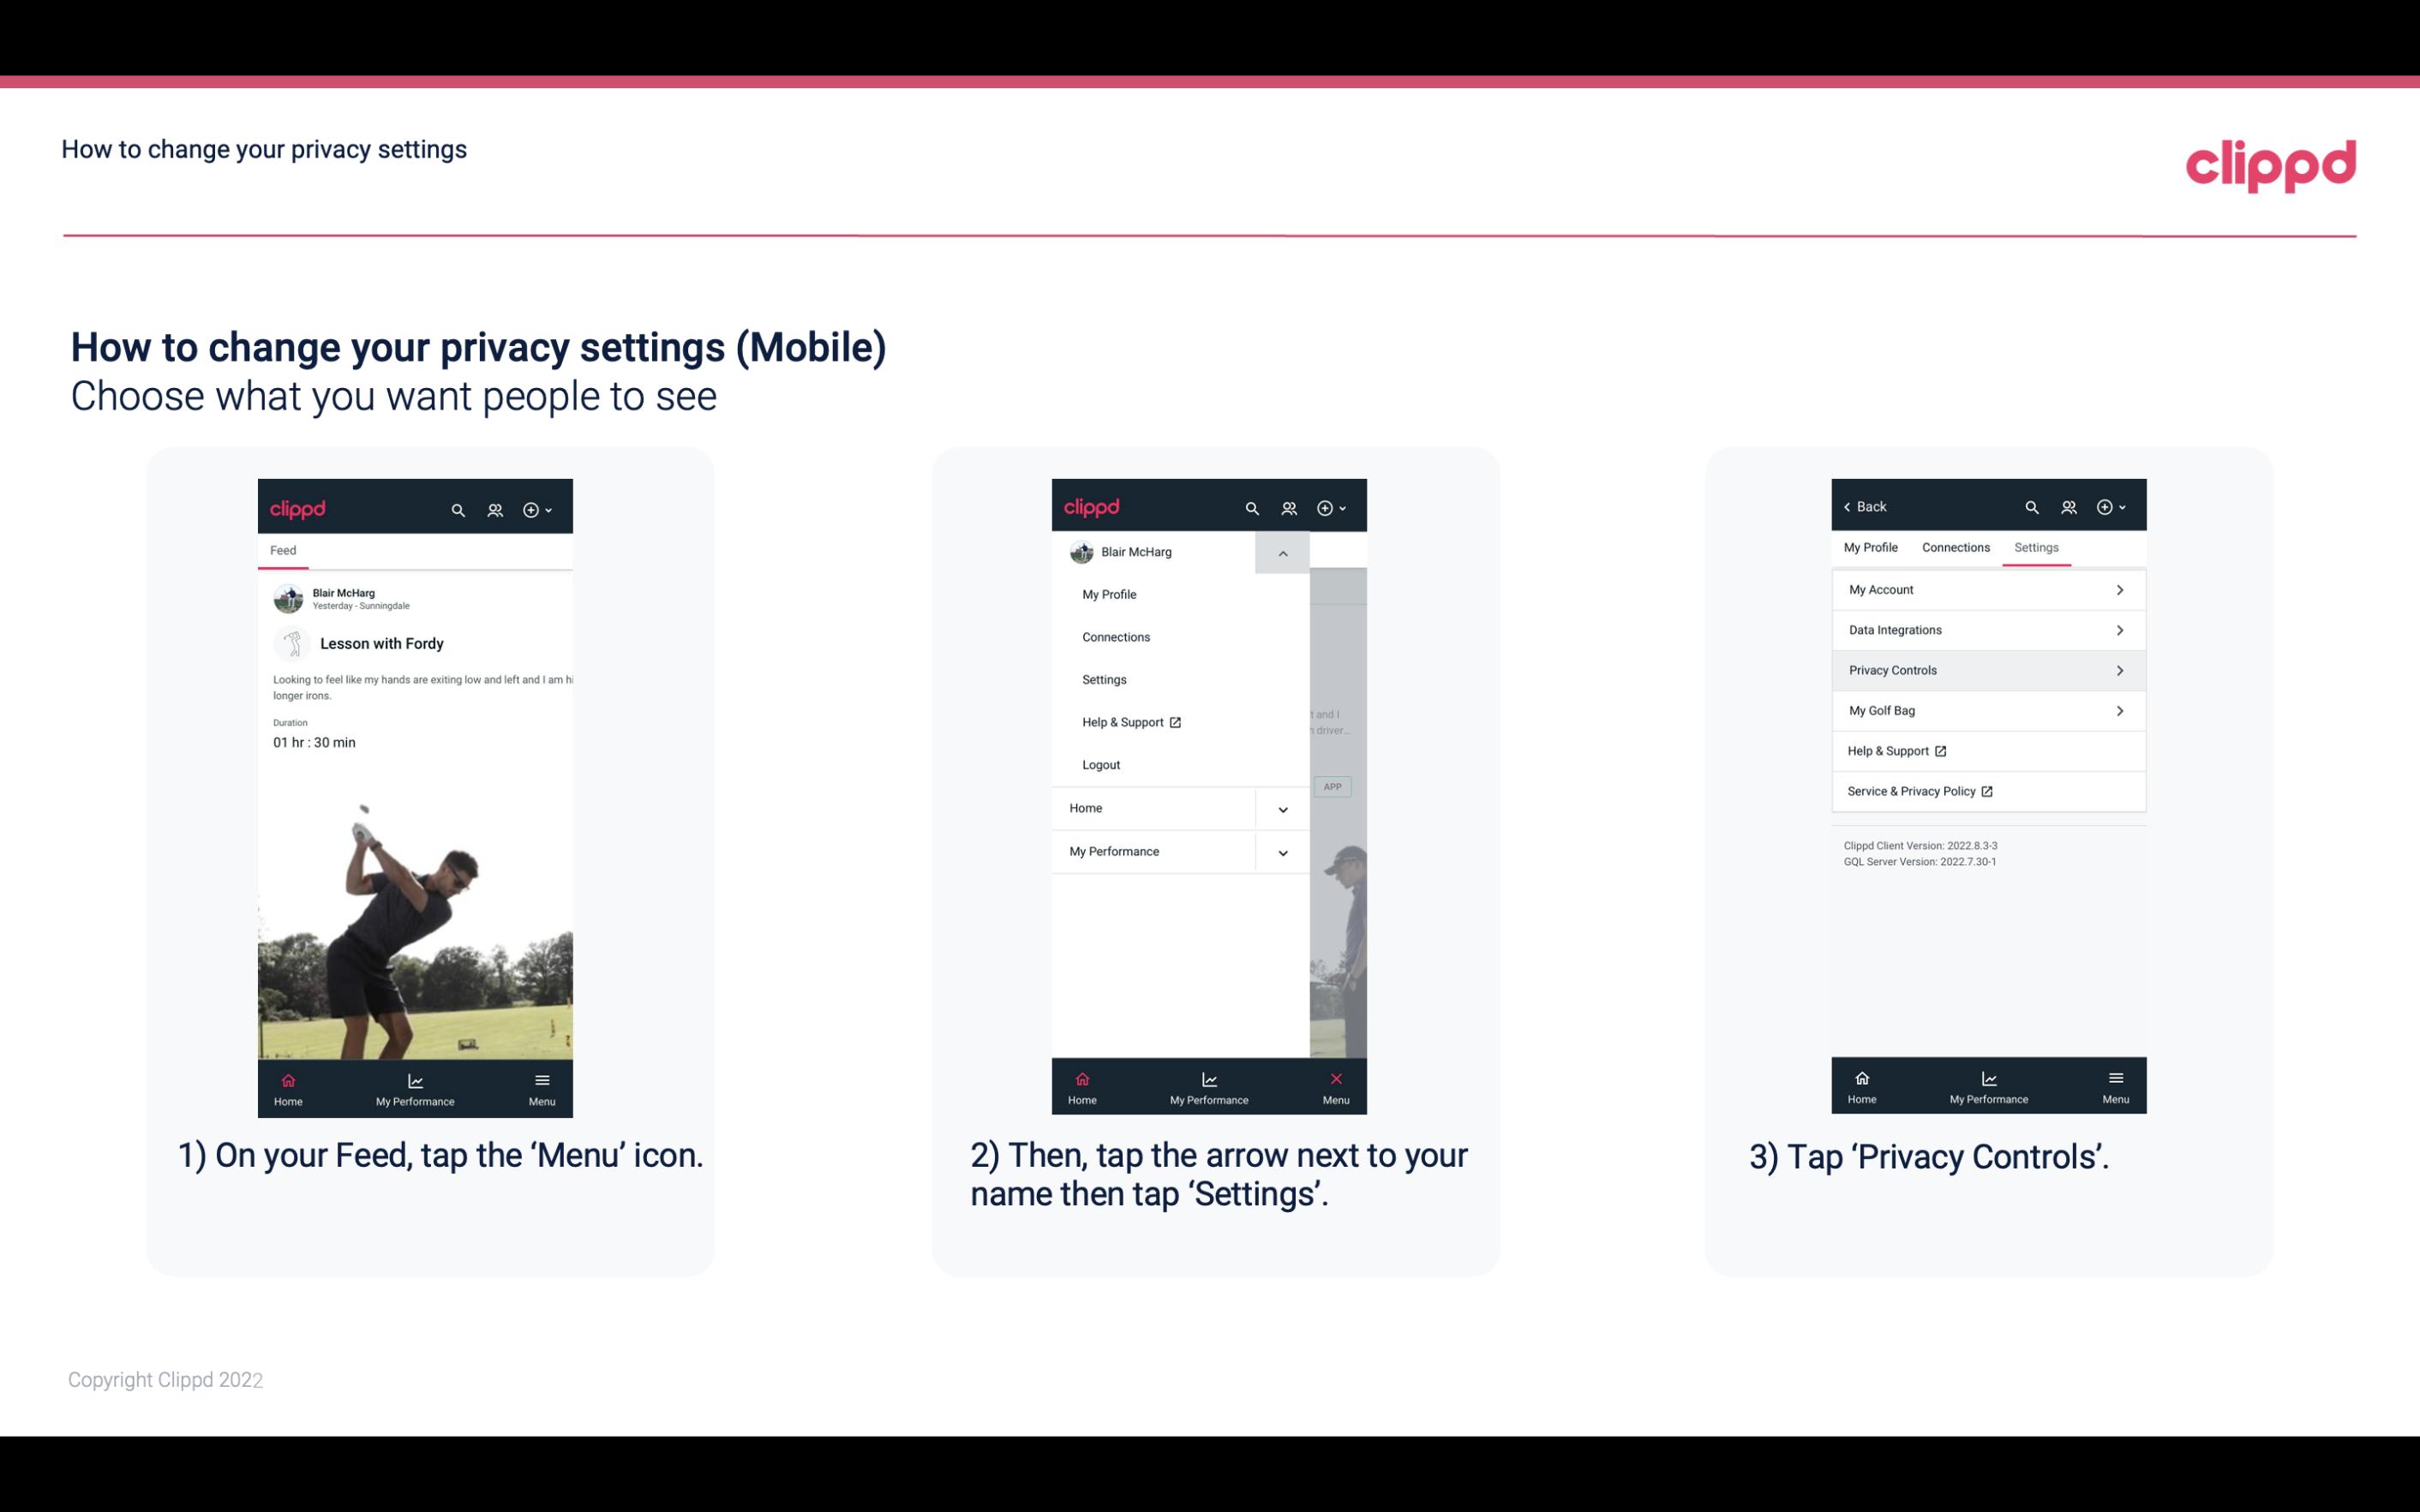This screenshot has width=2420, height=1512.
Task: Open the Connections menu item
Action: (1117, 636)
